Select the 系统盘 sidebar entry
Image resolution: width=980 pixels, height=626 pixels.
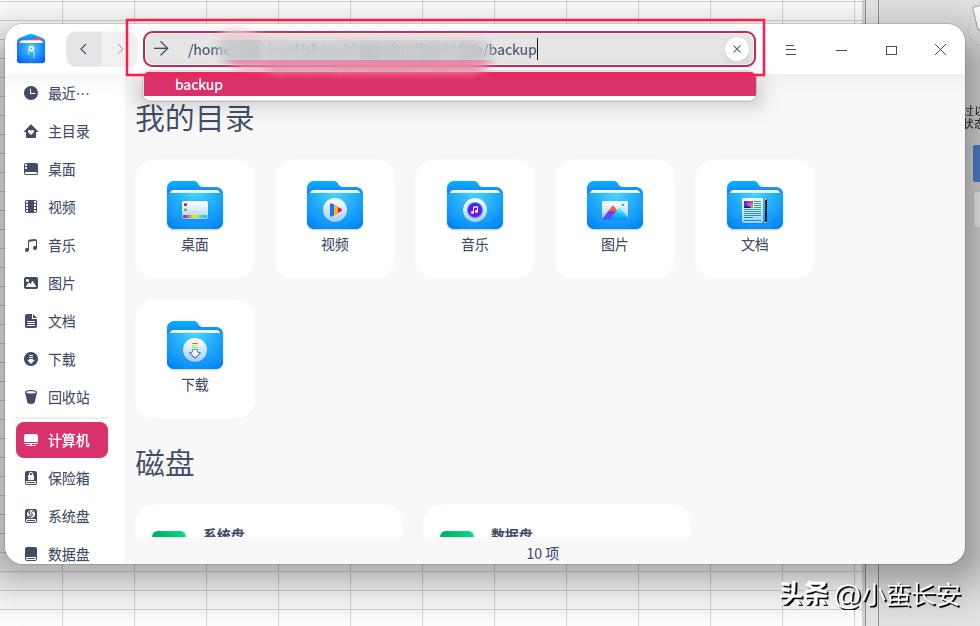point(62,516)
